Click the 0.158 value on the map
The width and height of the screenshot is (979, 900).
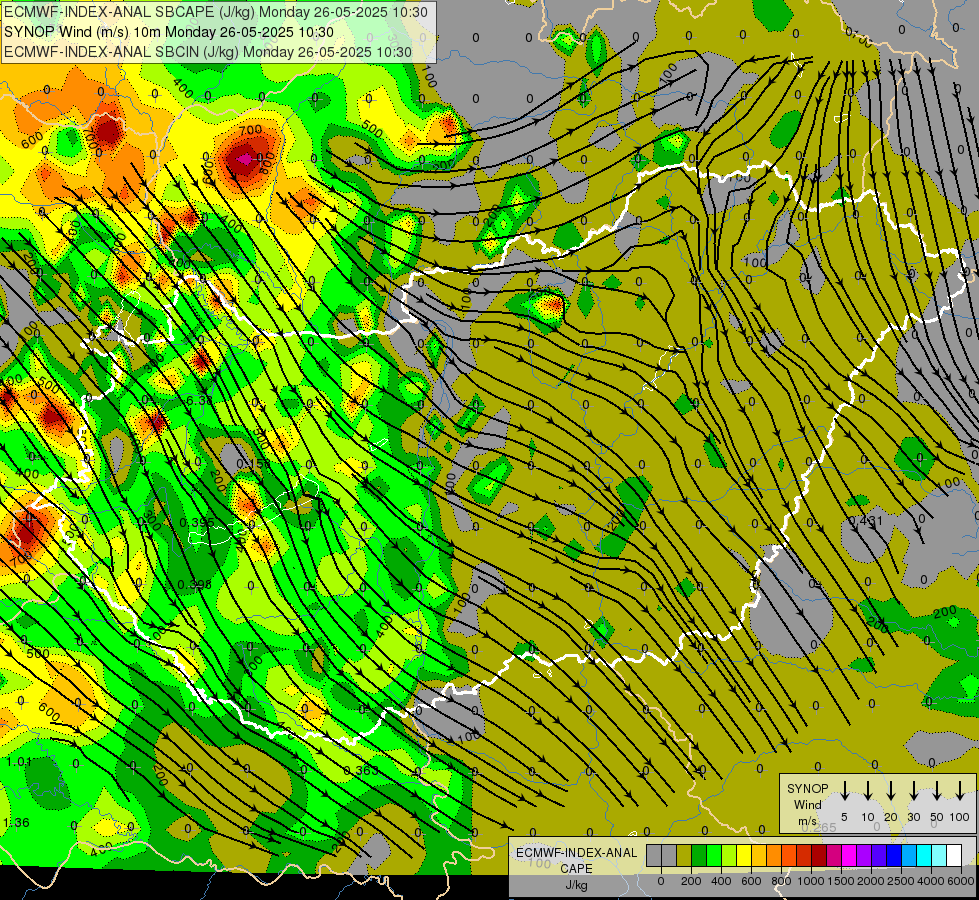pyautogui.click(x=254, y=464)
